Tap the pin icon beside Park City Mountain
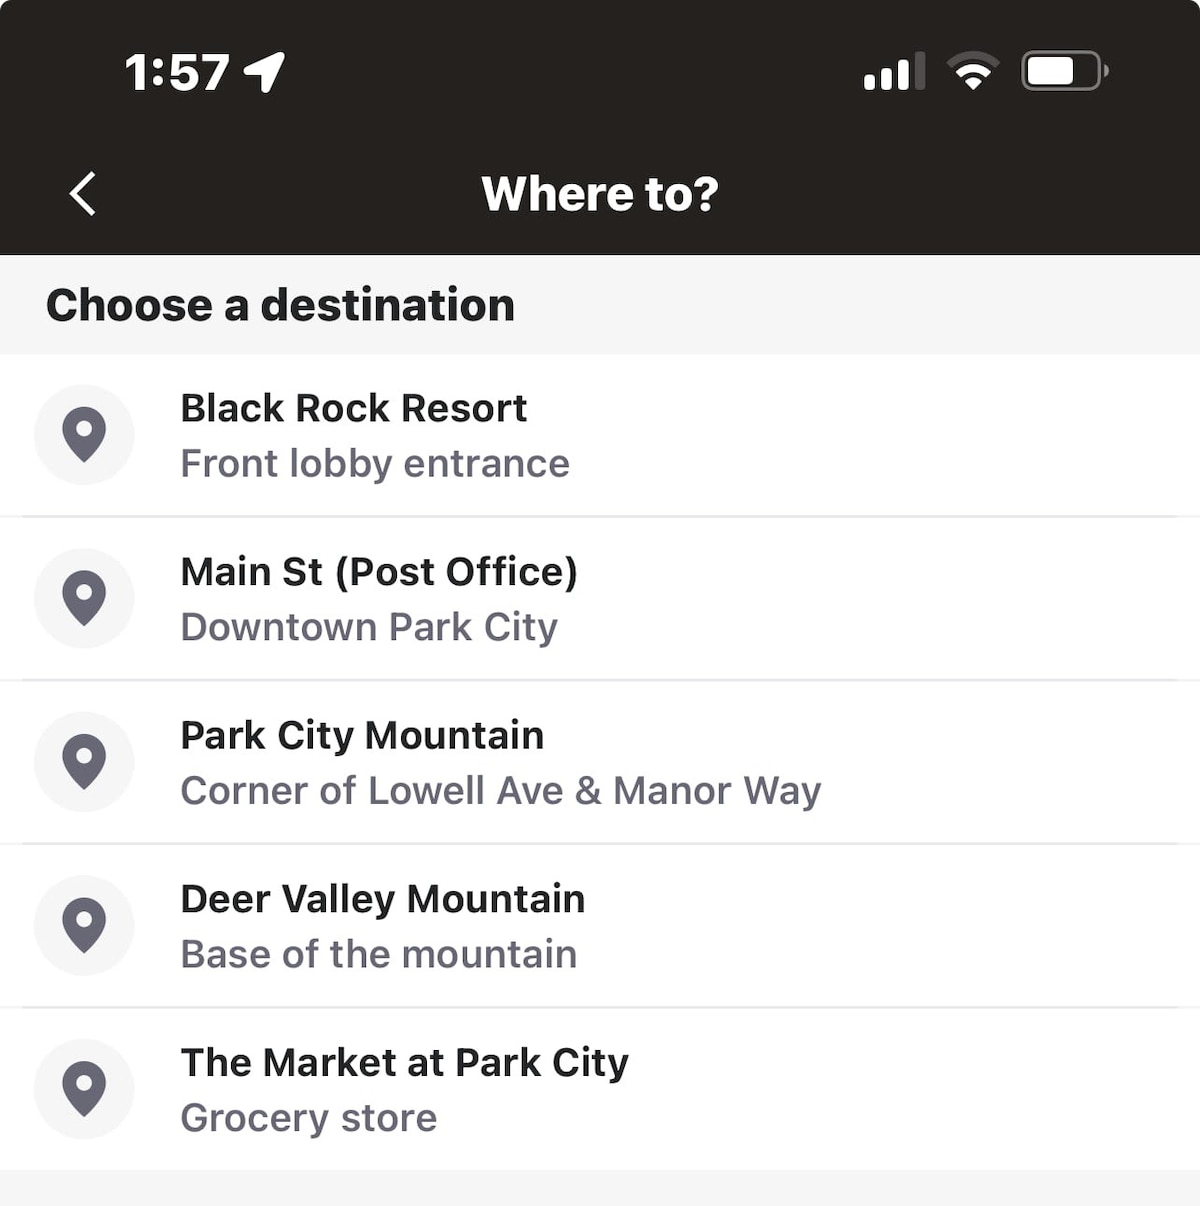Screen dimensions: 1200x1206 click(84, 761)
